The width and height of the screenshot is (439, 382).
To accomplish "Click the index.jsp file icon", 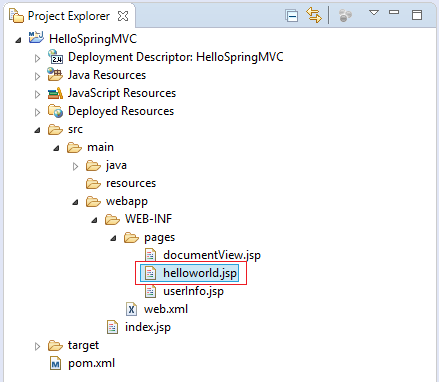I will tap(112, 327).
